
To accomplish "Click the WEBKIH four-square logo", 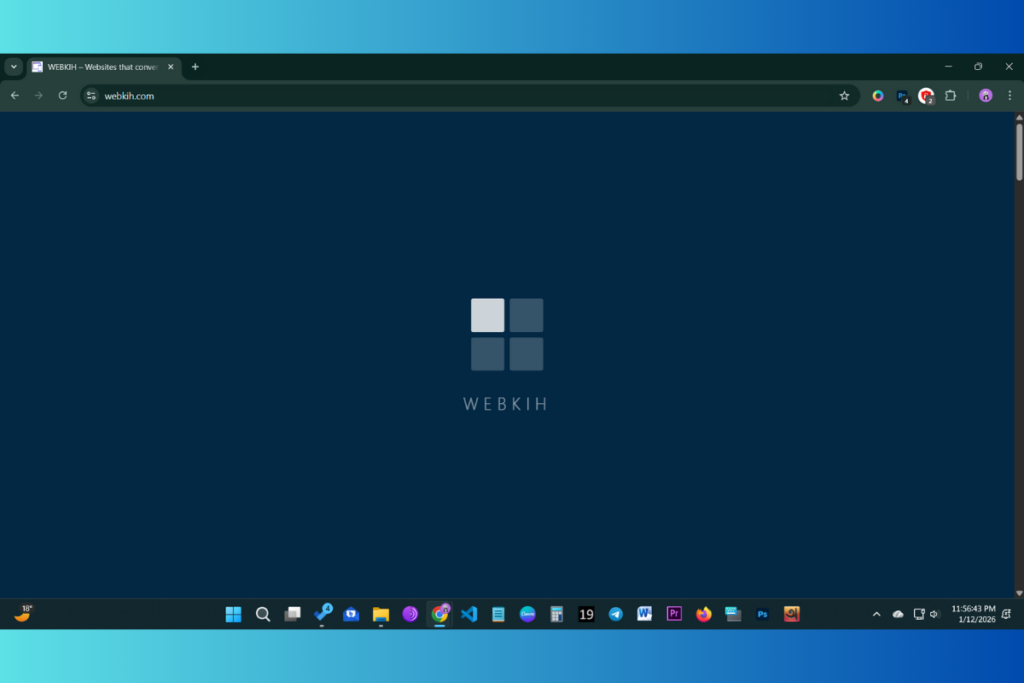I will (x=507, y=334).
